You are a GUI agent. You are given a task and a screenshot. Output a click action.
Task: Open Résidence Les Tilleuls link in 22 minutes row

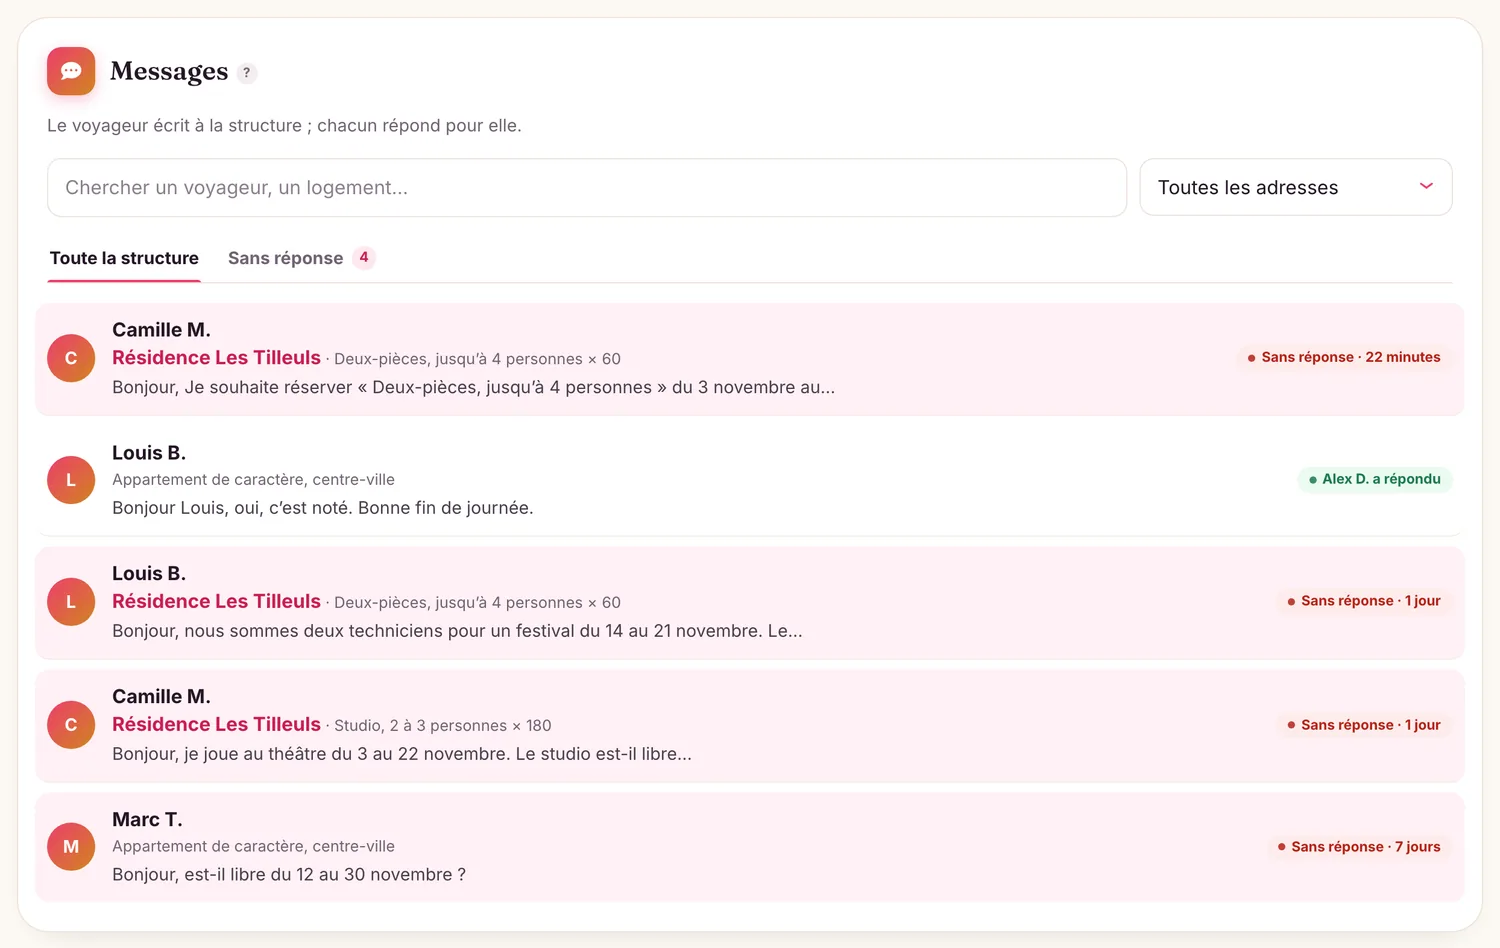[216, 358]
